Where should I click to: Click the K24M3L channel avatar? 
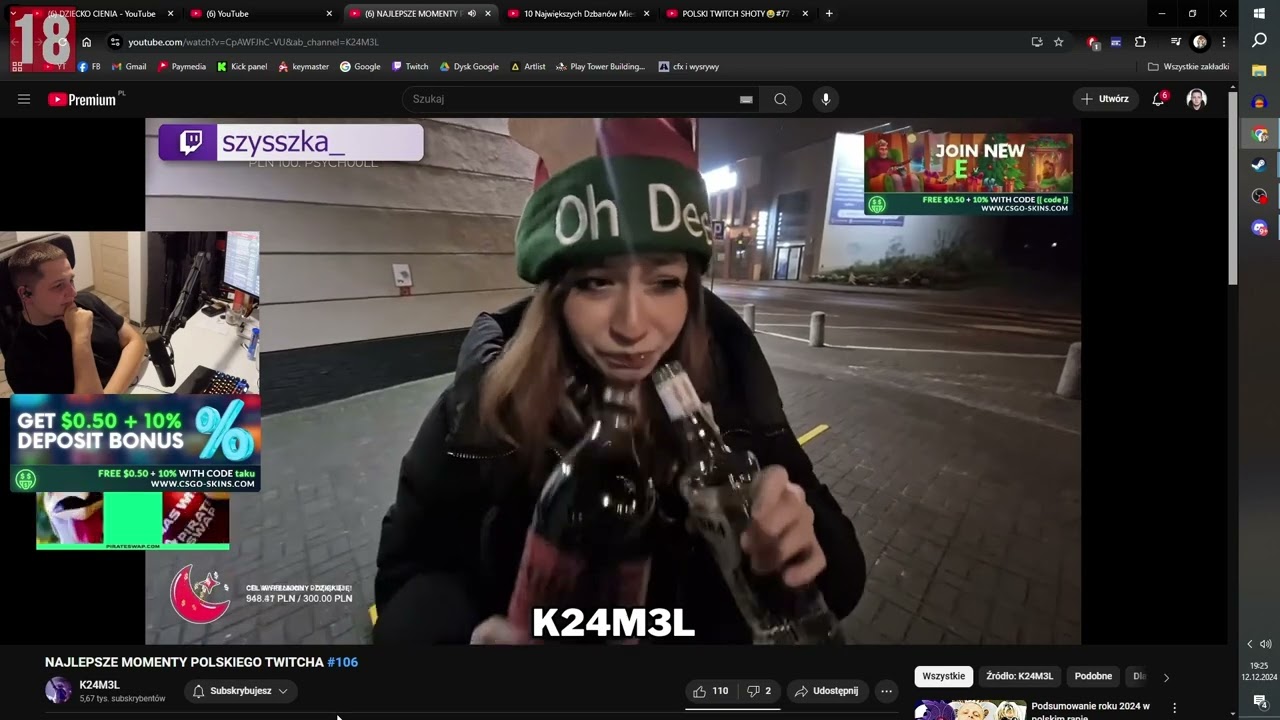click(x=59, y=690)
